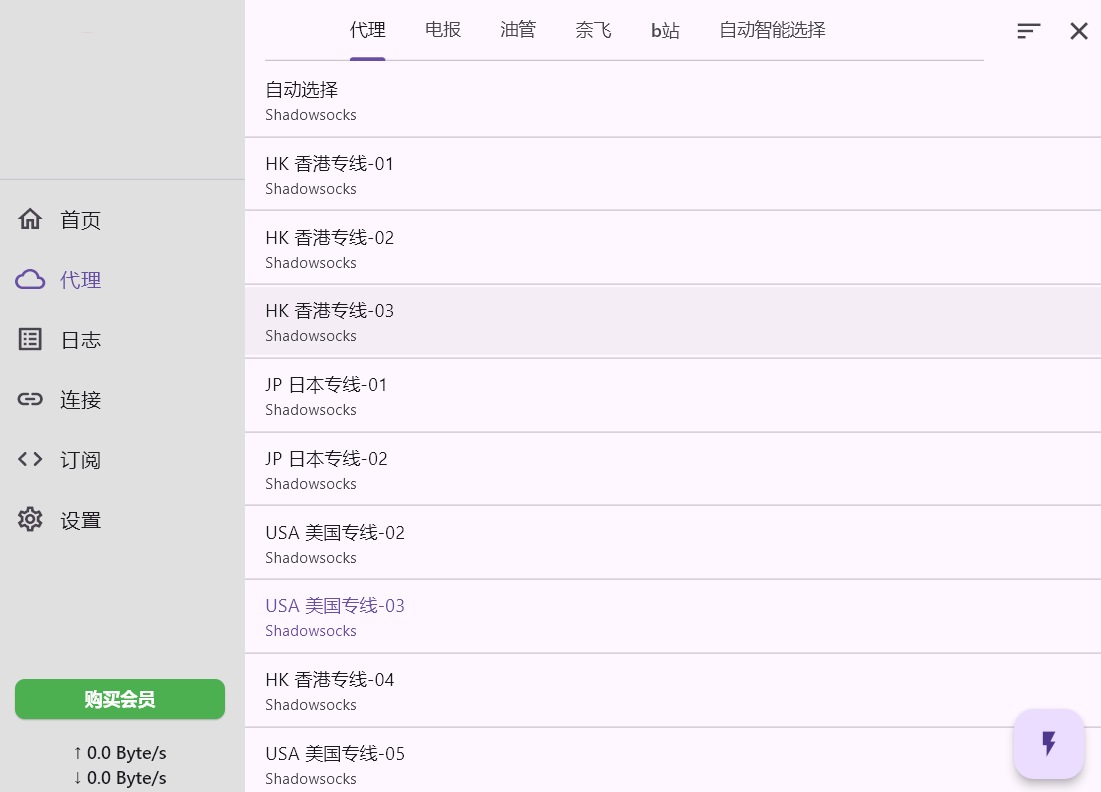Click the home icon in sidebar
1101x792 pixels.
[30, 220]
